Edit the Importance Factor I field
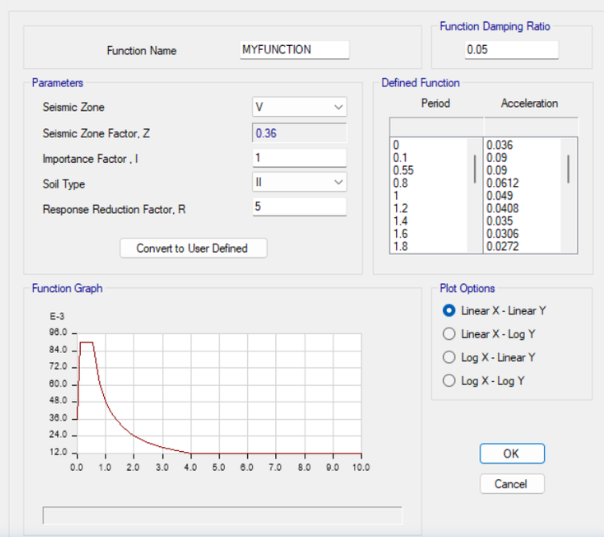Viewport: 604px width, 537px height. click(299, 158)
